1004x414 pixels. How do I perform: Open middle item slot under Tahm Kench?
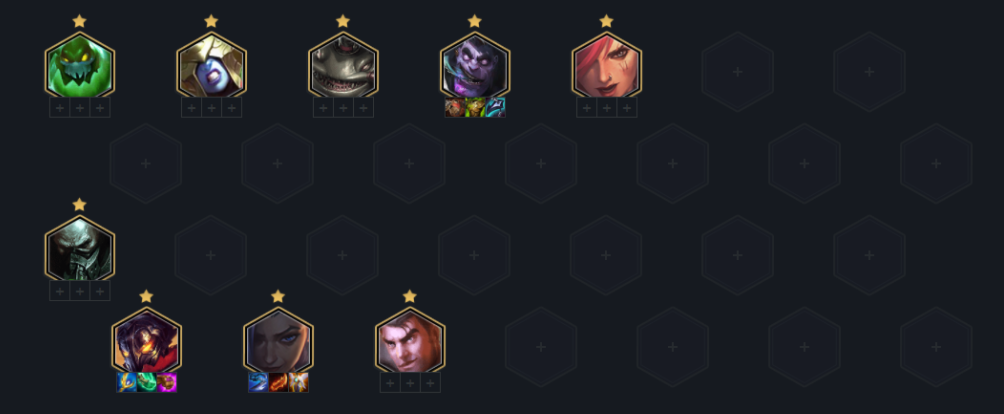343,108
